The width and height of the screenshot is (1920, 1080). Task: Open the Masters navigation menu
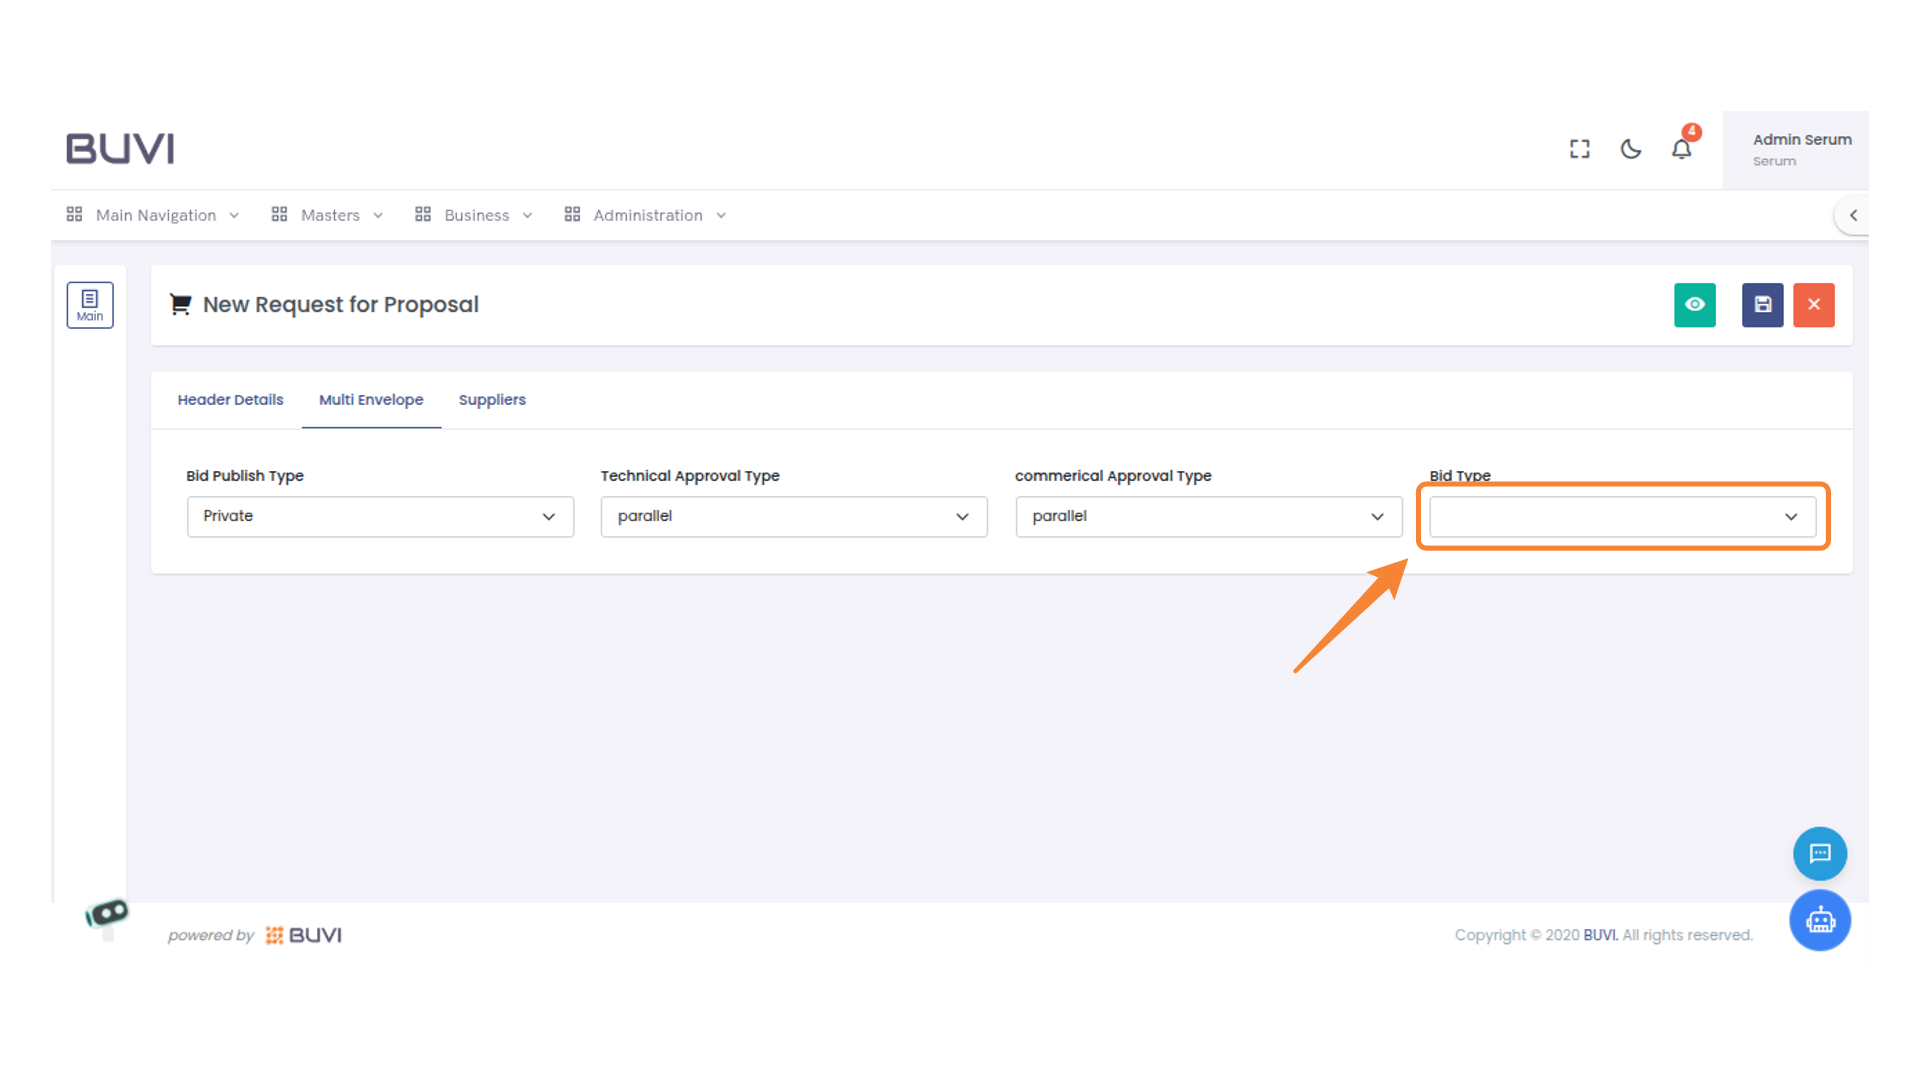tap(330, 215)
